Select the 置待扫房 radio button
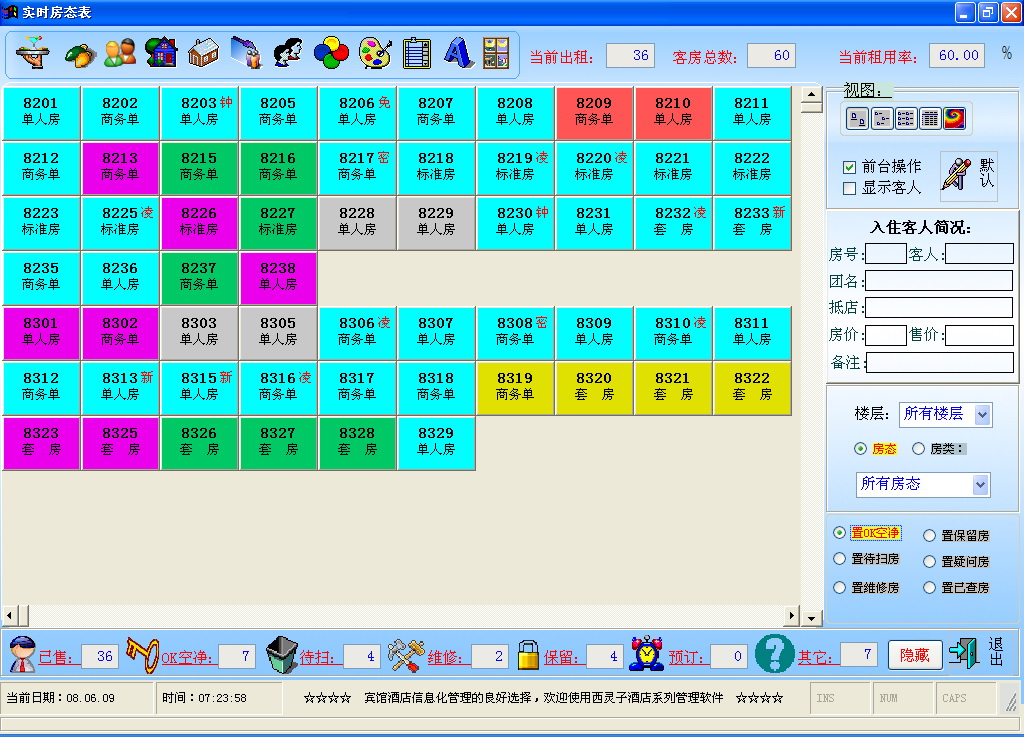The image size is (1024, 737). 840,559
